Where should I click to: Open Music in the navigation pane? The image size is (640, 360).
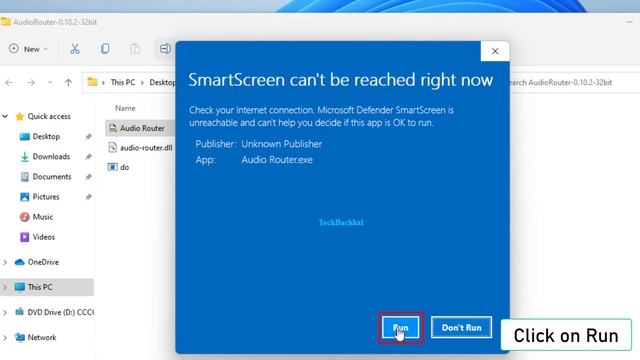42,217
